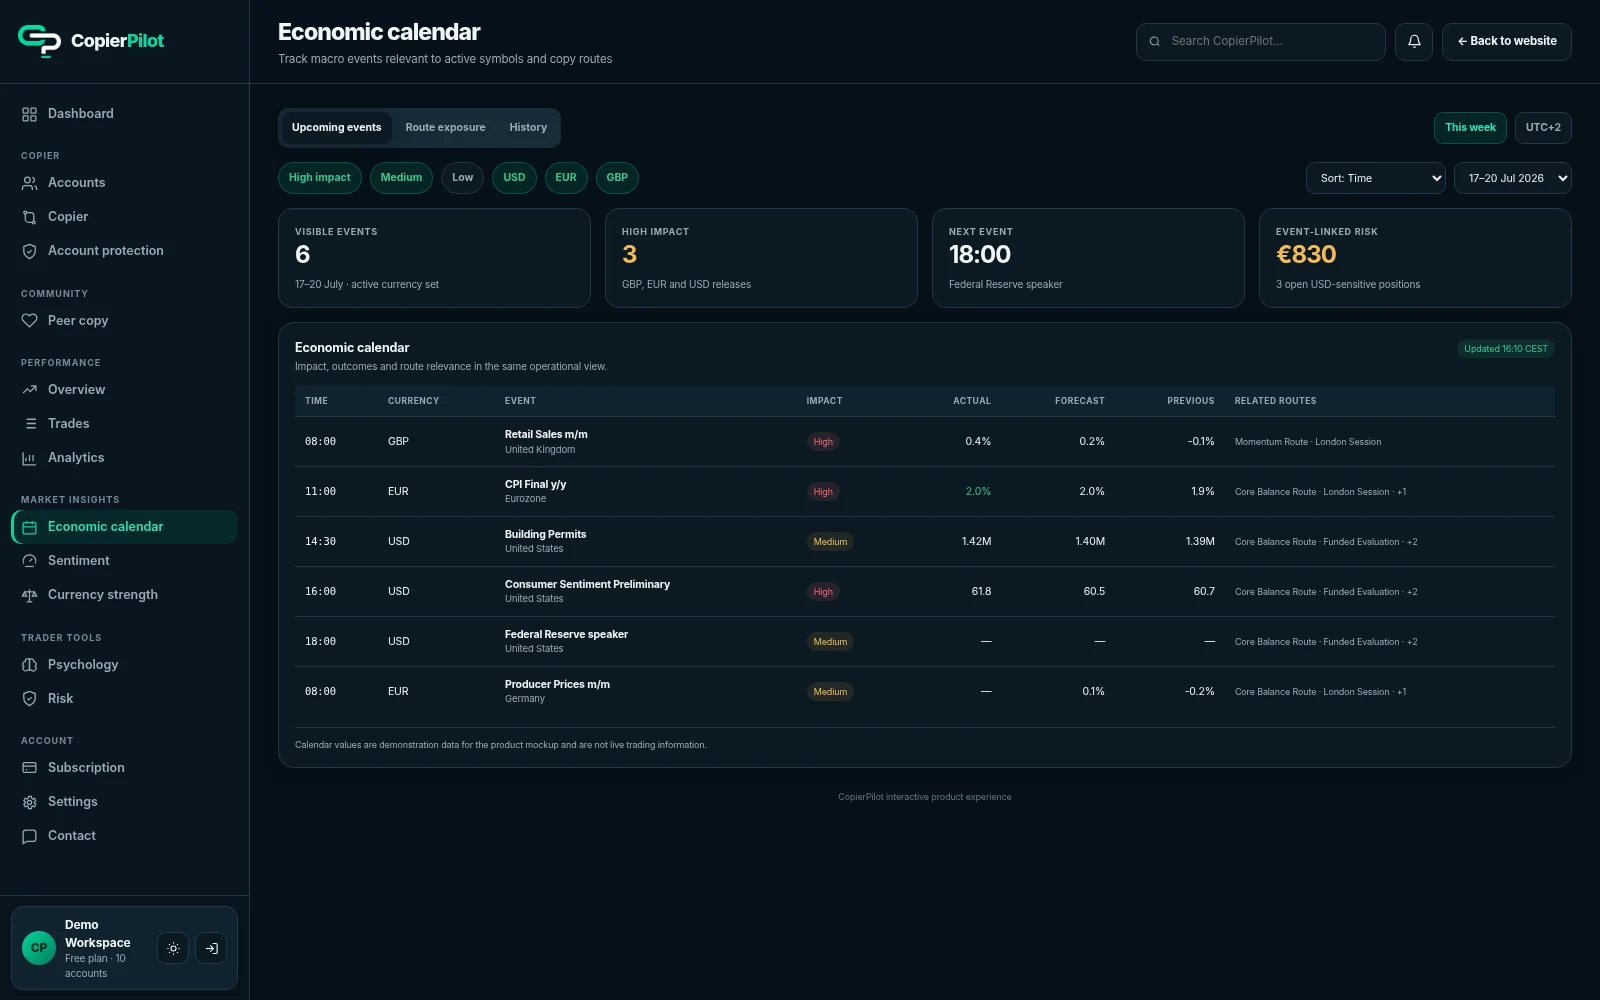The width and height of the screenshot is (1600, 1000).
Task: Switch to the Route exposure tab
Action: pyautogui.click(x=445, y=128)
